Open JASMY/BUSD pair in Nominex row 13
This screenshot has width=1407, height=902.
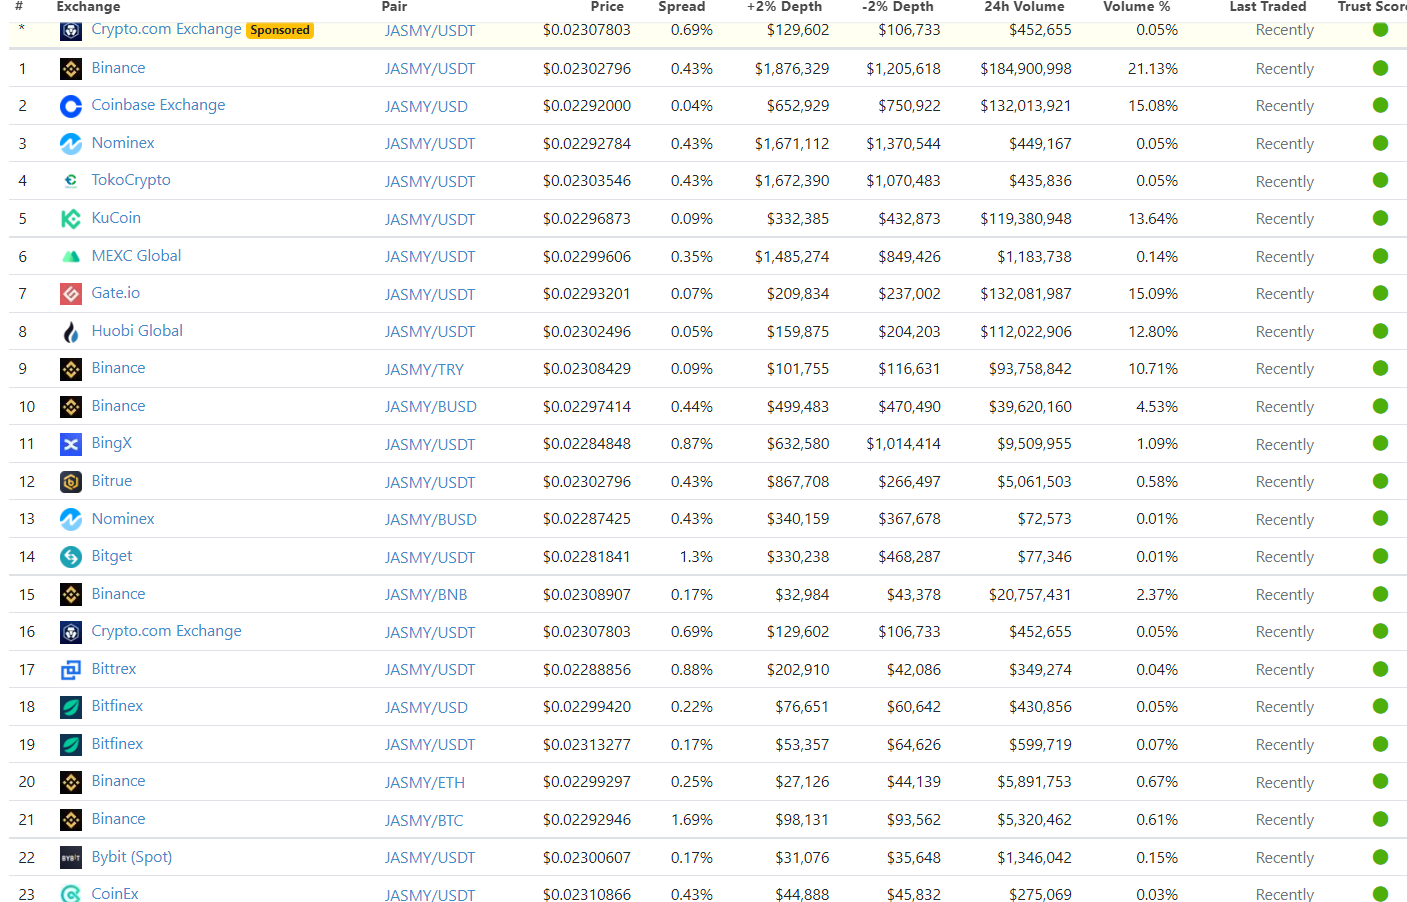(x=431, y=520)
